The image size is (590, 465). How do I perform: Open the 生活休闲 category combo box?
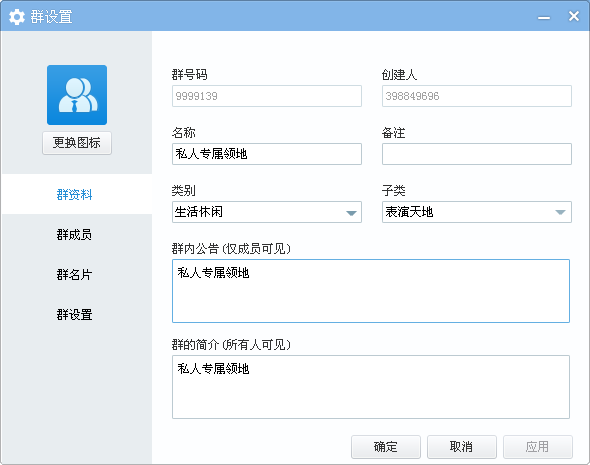pyautogui.click(x=267, y=212)
